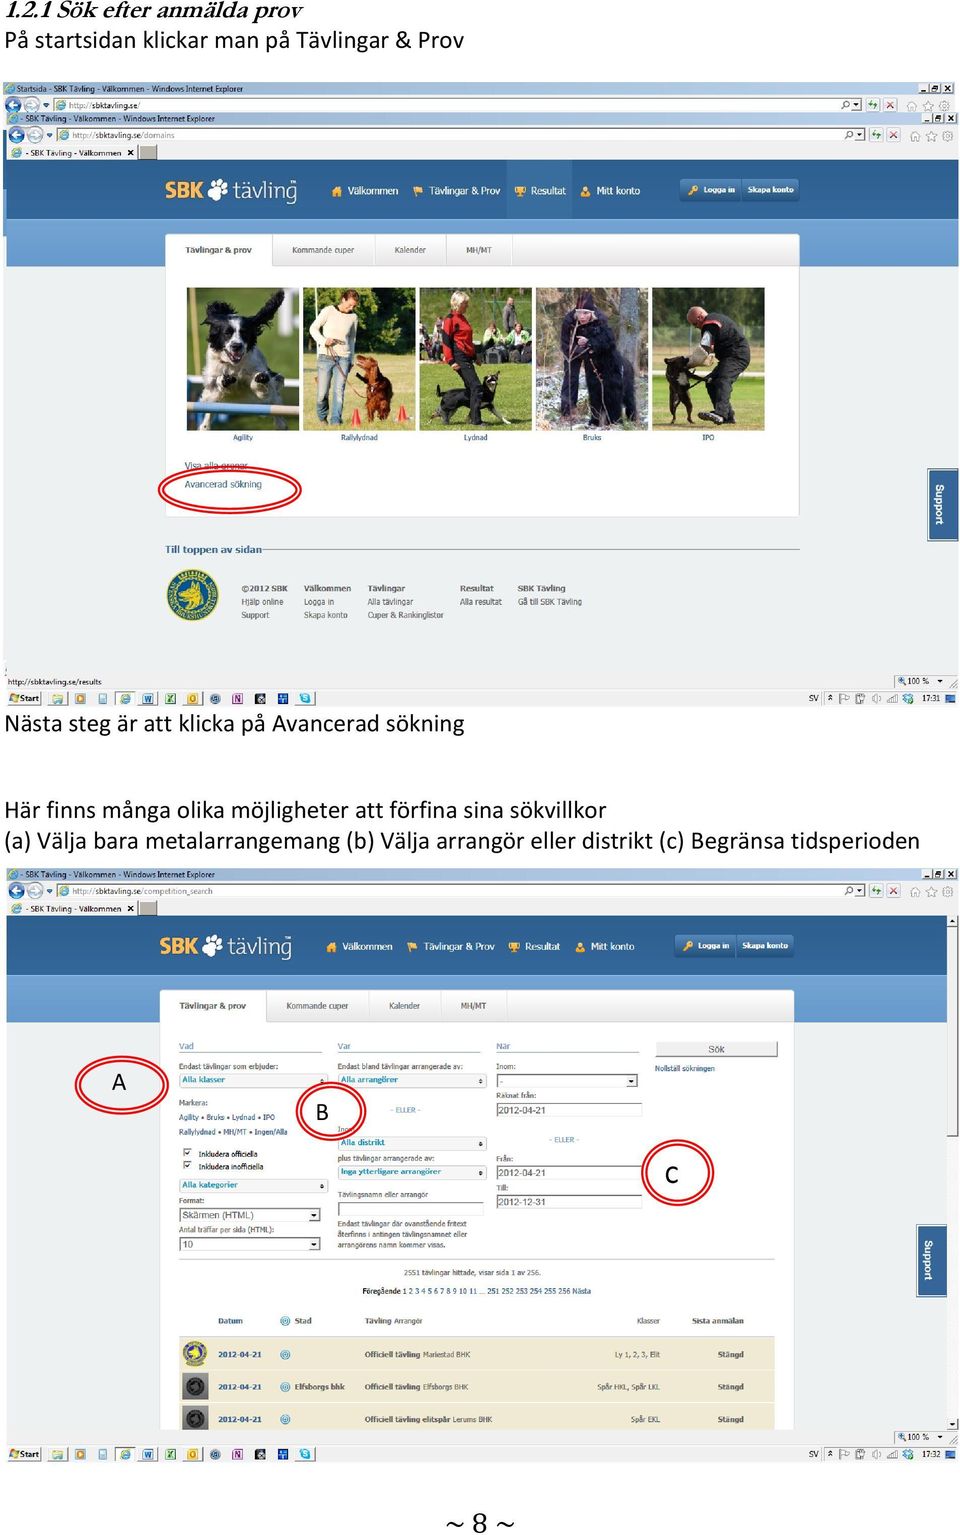This screenshot has width=960, height=1535.
Task: Toggle Inkludera officiella checkbox
Action: (x=187, y=1154)
